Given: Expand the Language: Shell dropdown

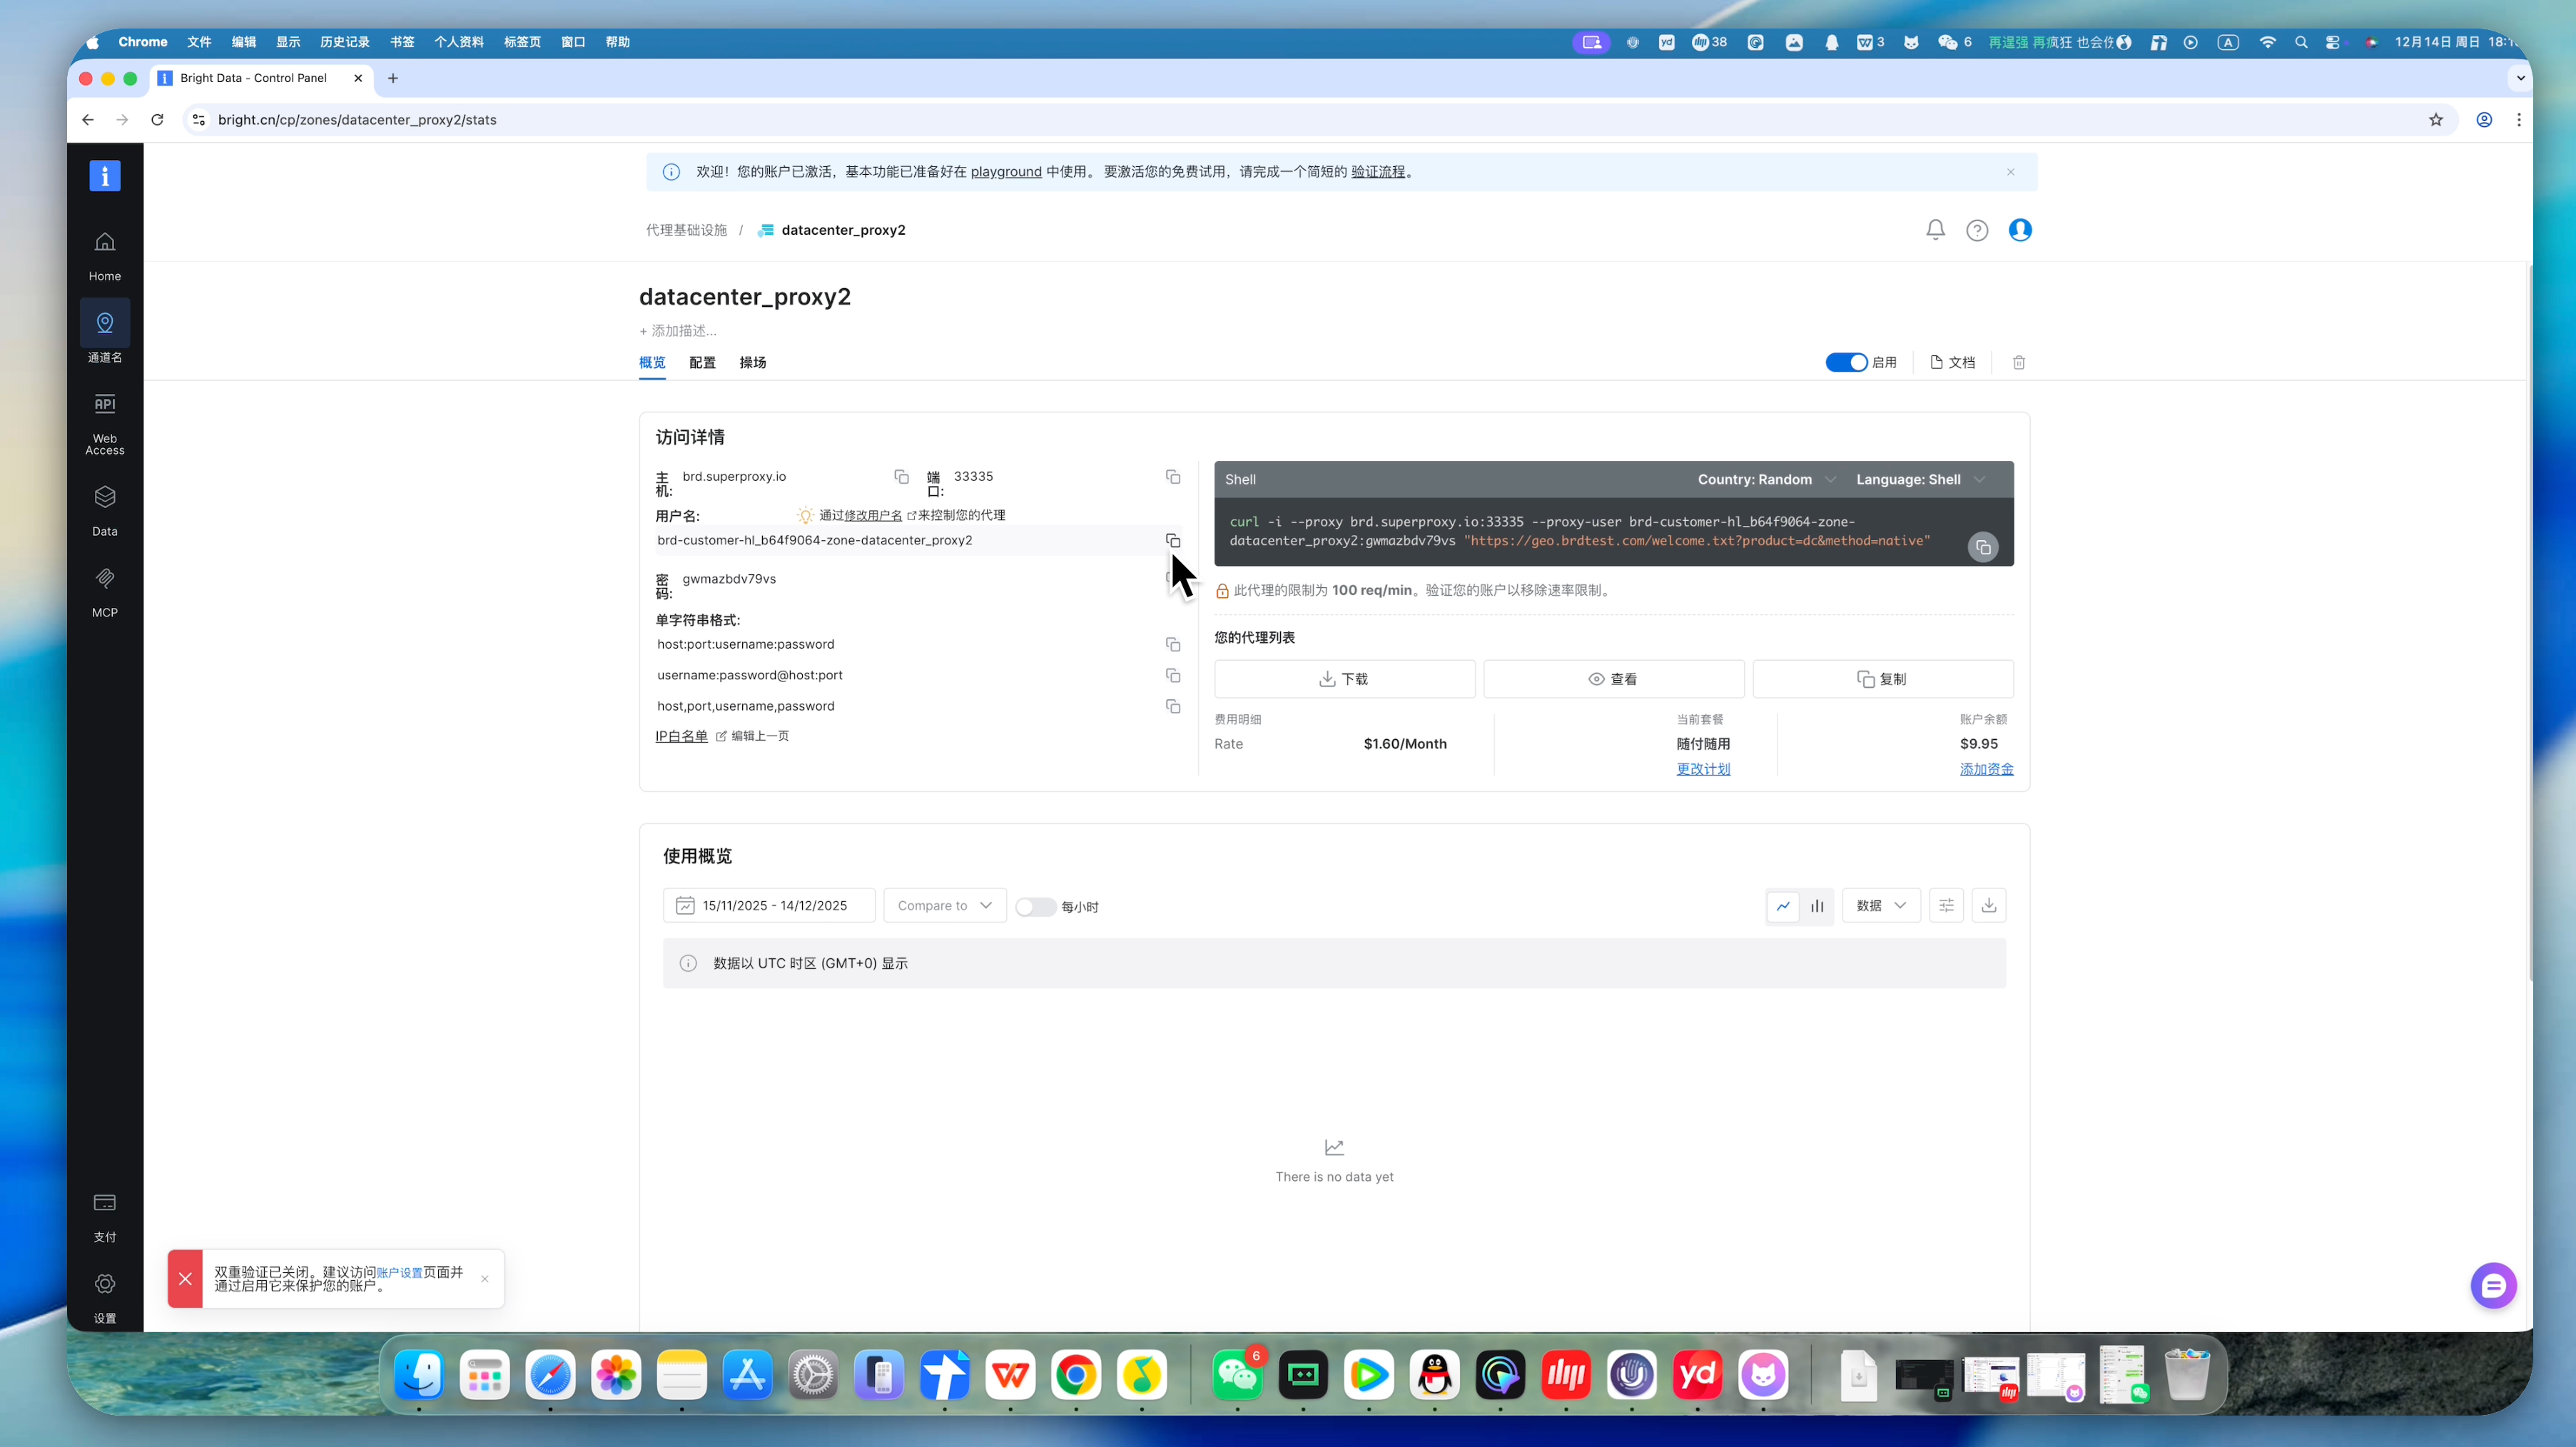Looking at the screenshot, I should [1919, 480].
